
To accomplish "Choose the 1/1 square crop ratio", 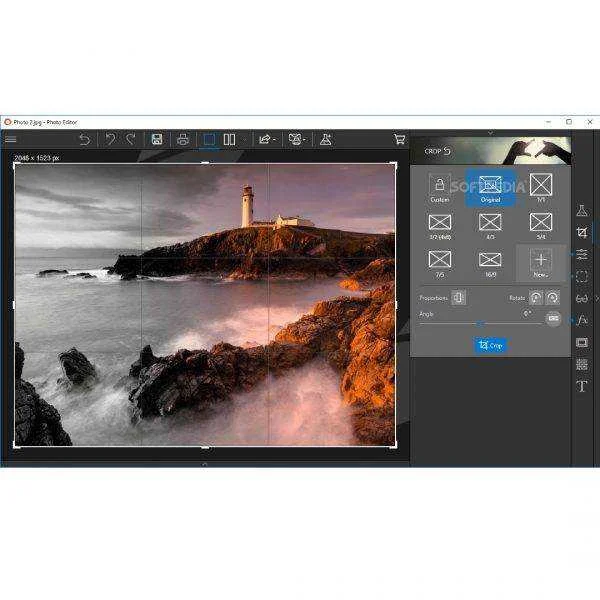I will (x=541, y=188).
